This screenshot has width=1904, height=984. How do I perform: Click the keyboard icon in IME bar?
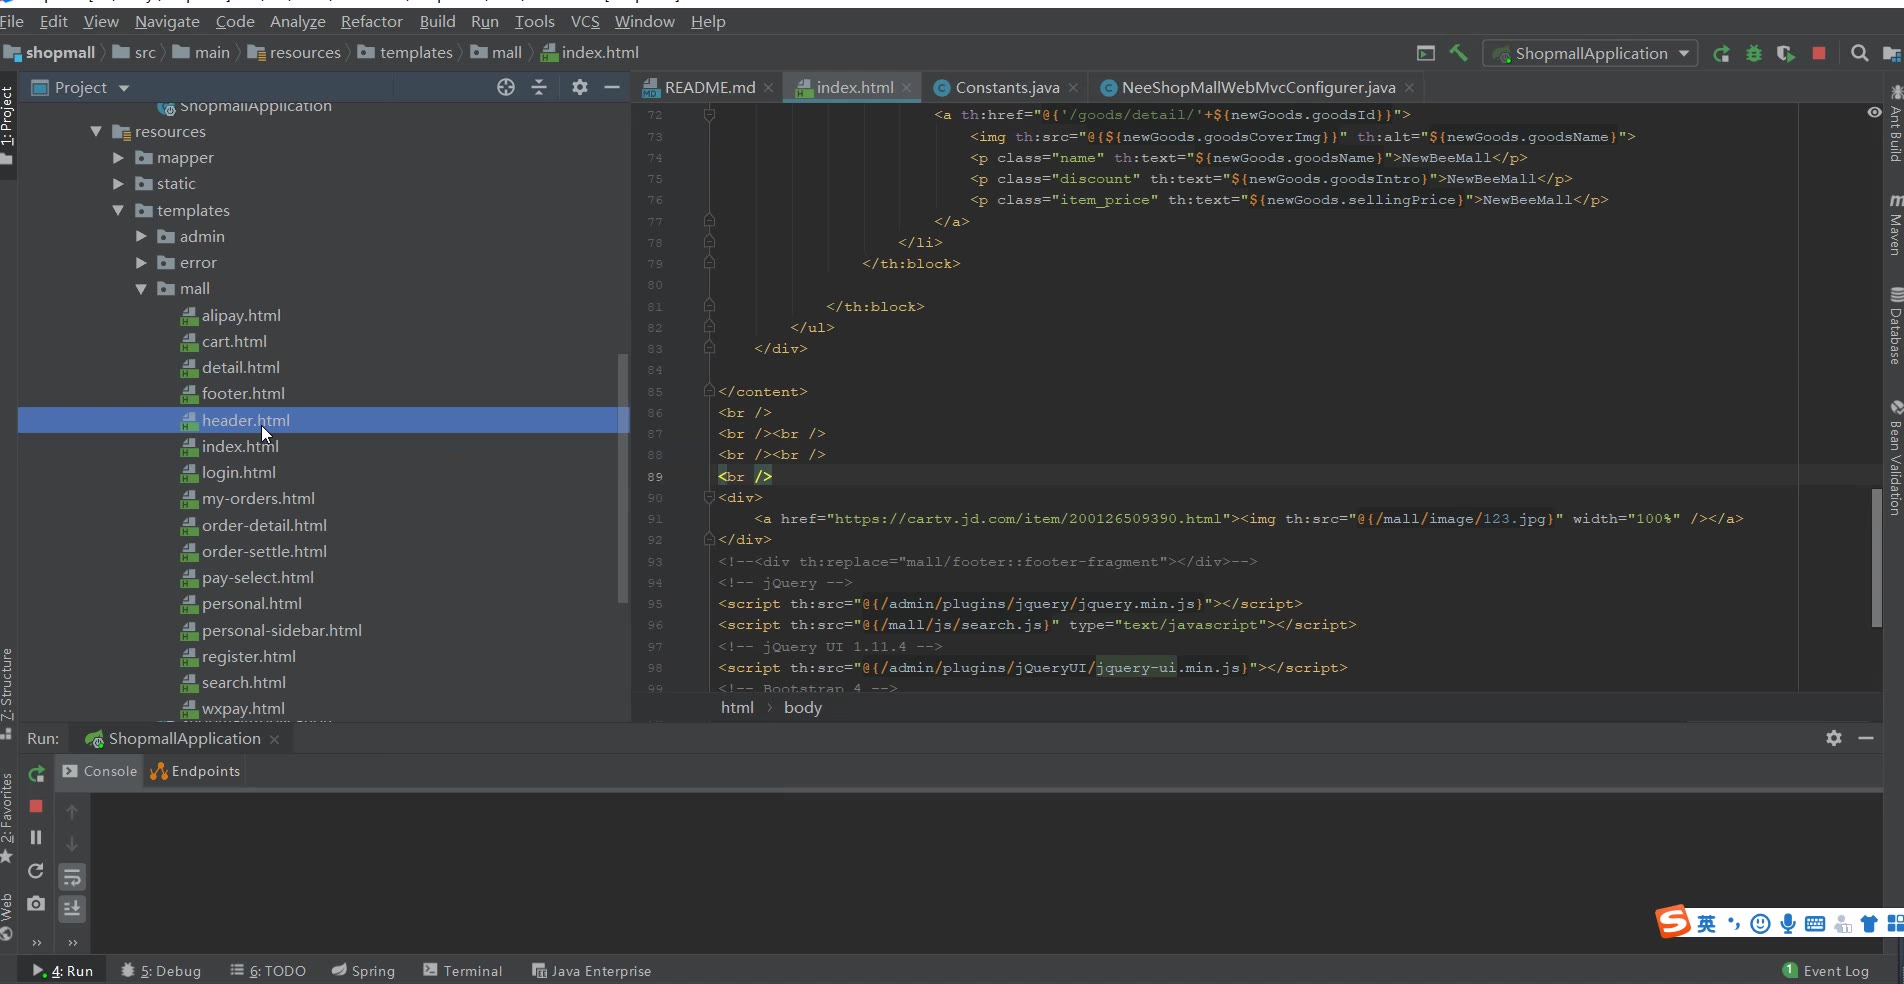click(1815, 923)
